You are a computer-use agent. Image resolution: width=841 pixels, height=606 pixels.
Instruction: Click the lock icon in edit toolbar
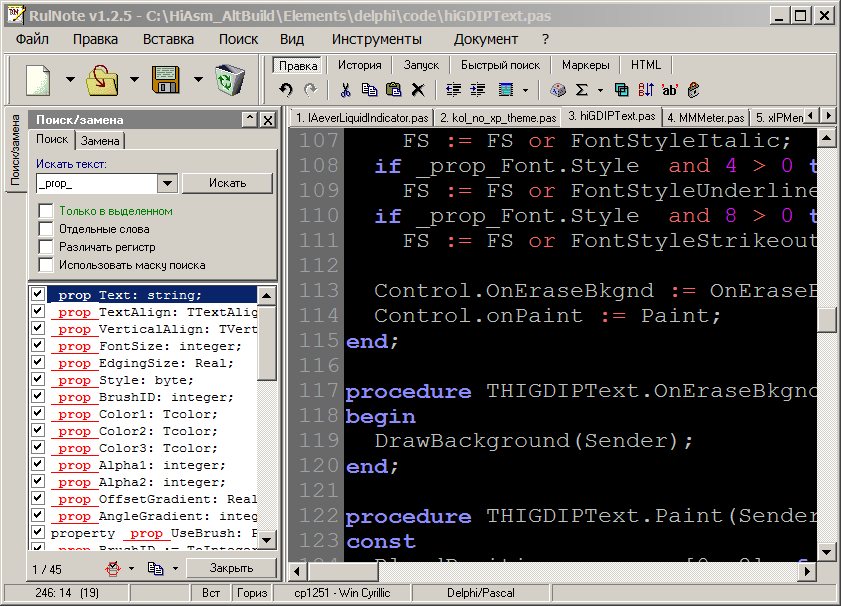pos(694,90)
